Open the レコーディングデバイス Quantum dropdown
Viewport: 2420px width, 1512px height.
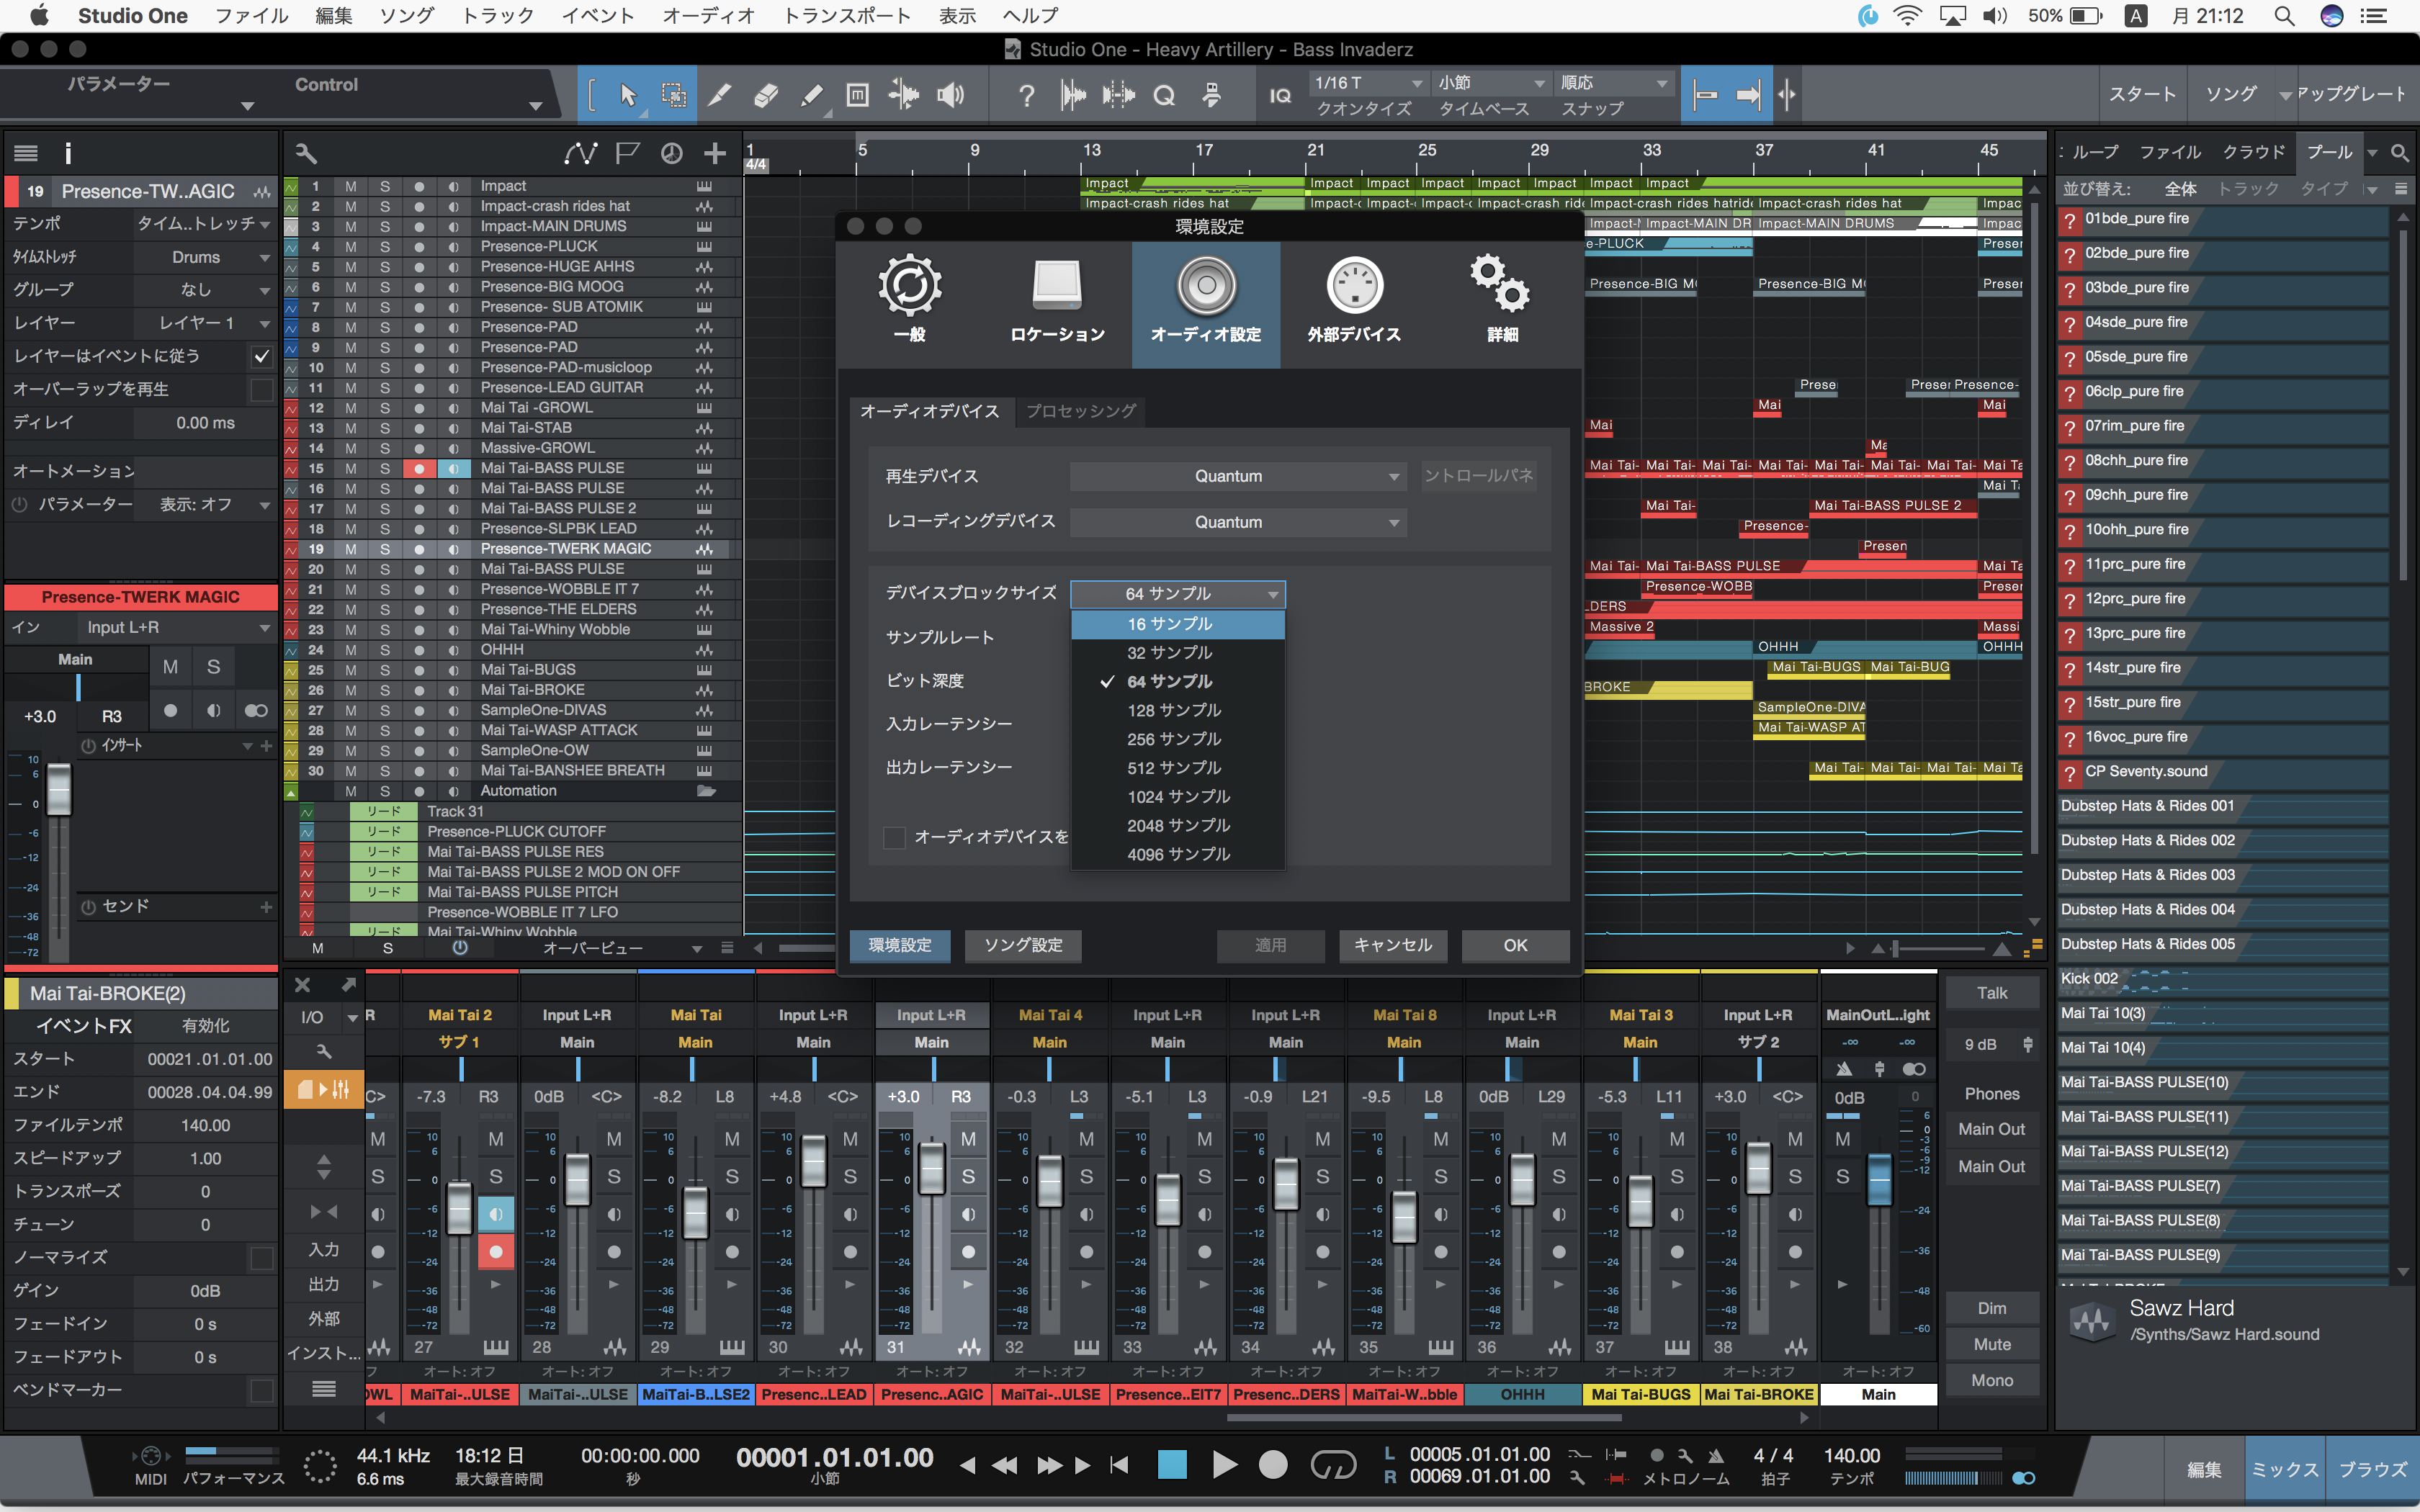1238,522
